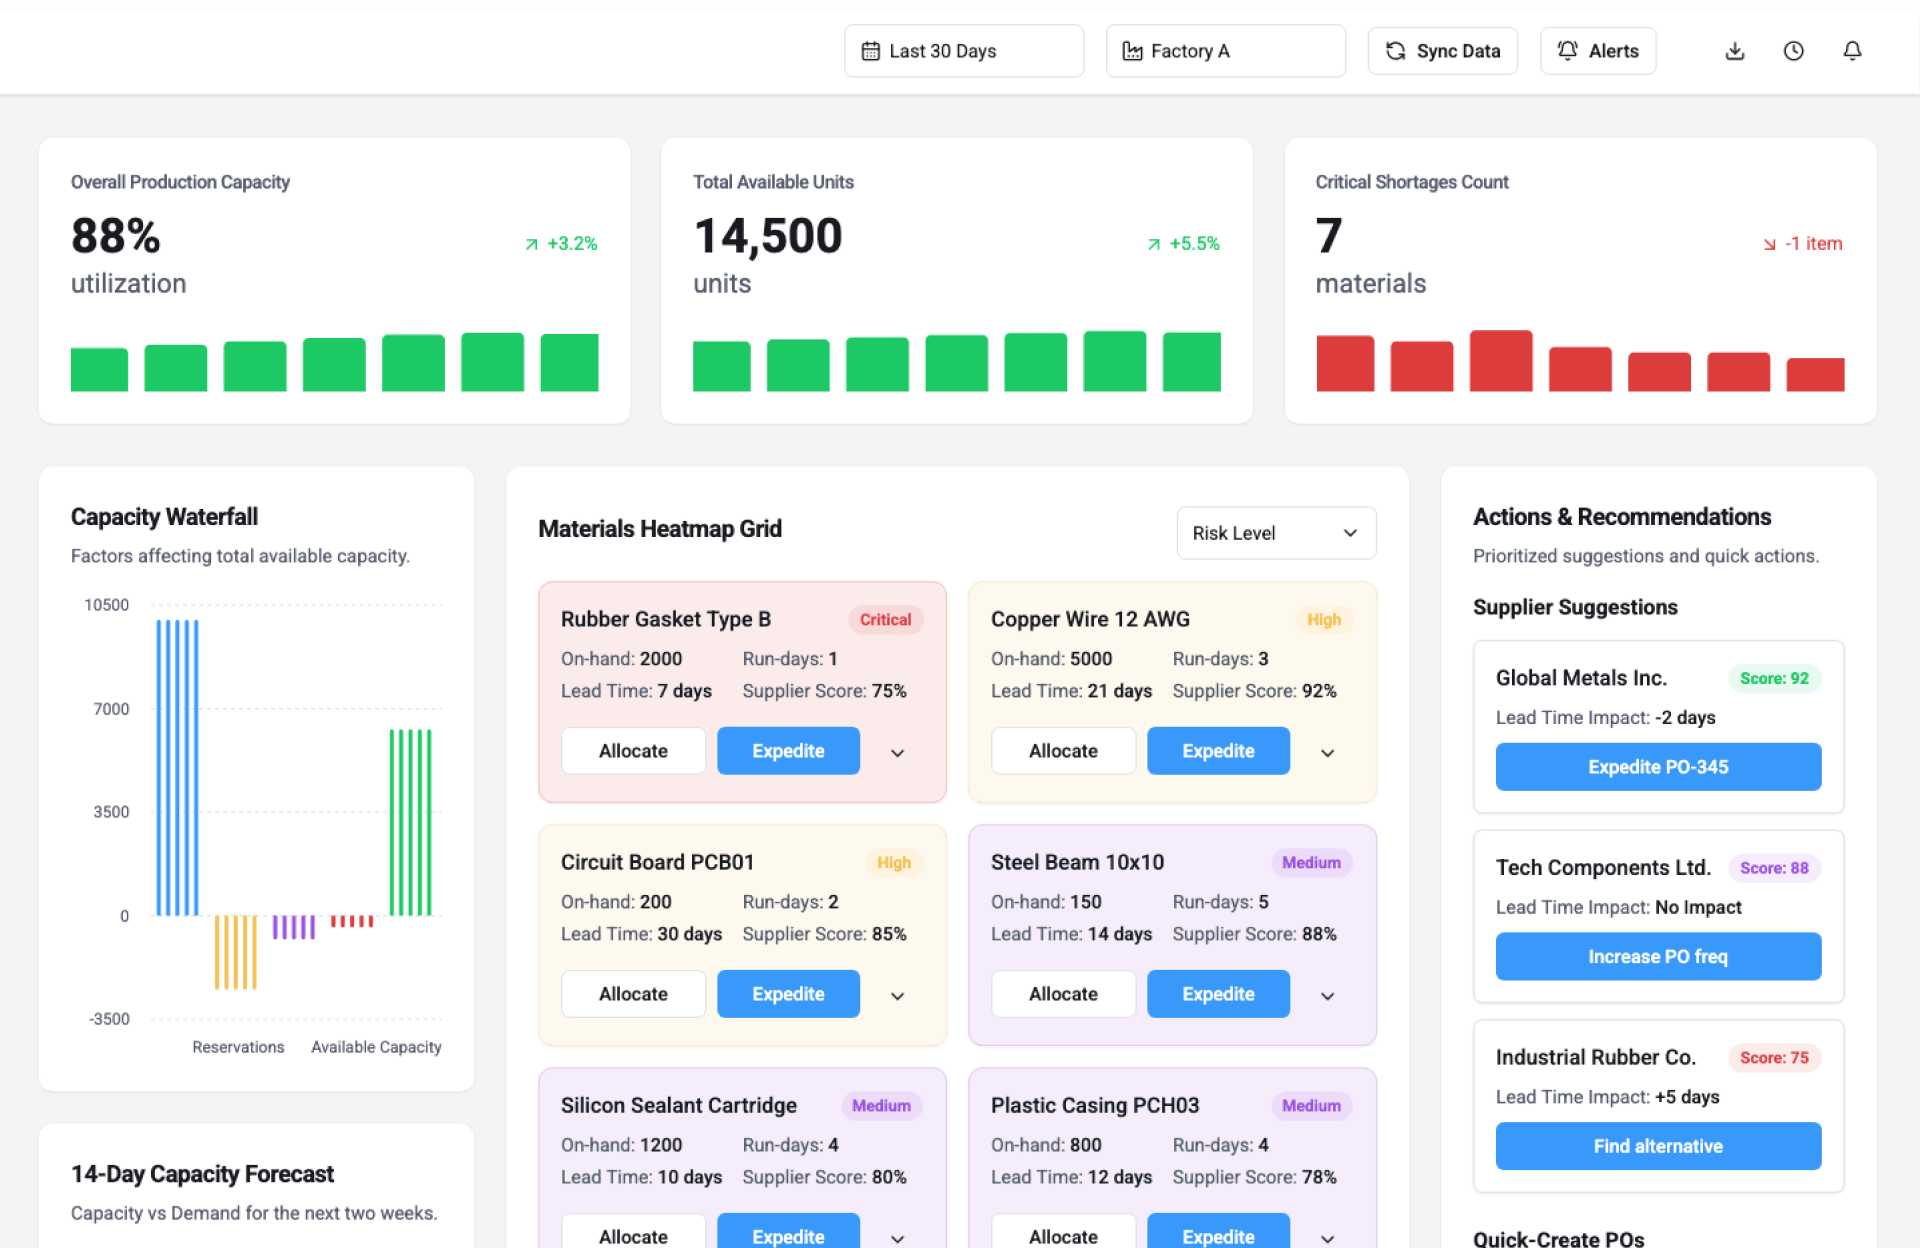Expedite Copper Wire 12 AWG order
This screenshot has height=1248, width=1920.
[1218, 751]
